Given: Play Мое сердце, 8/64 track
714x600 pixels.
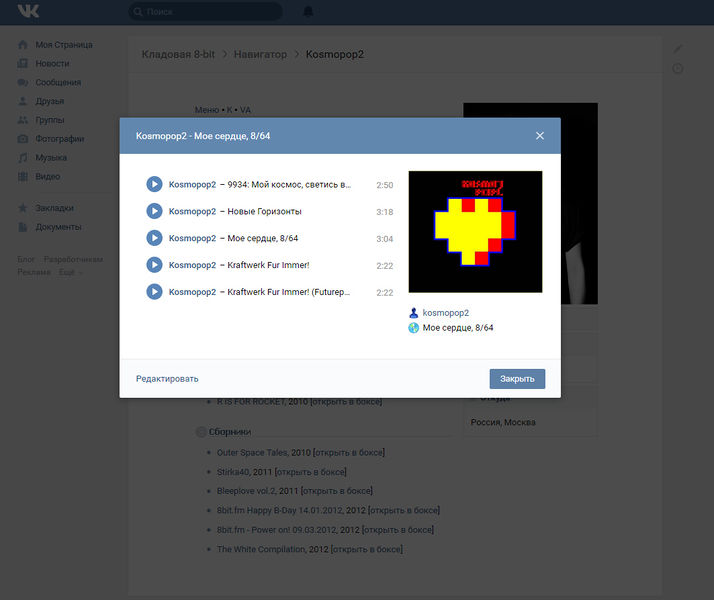Looking at the screenshot, I should point(154,238).
